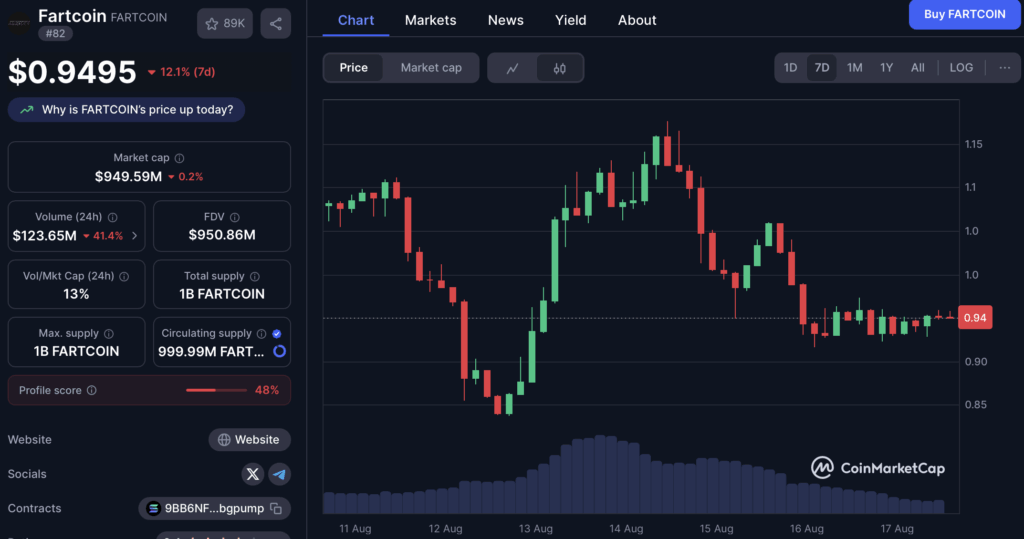Click the Buy FARTCOIN button
1024x539 pixels.
965,14
